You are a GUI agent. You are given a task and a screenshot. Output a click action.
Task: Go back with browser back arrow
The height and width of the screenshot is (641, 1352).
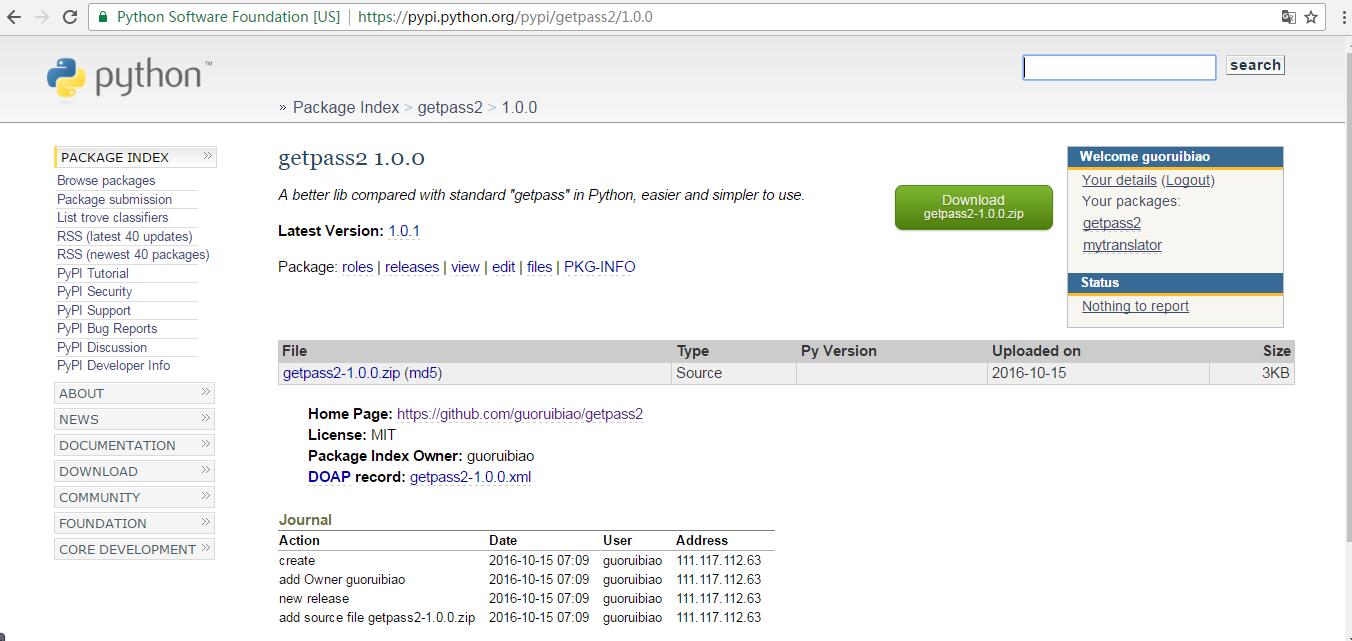point(14,17)
